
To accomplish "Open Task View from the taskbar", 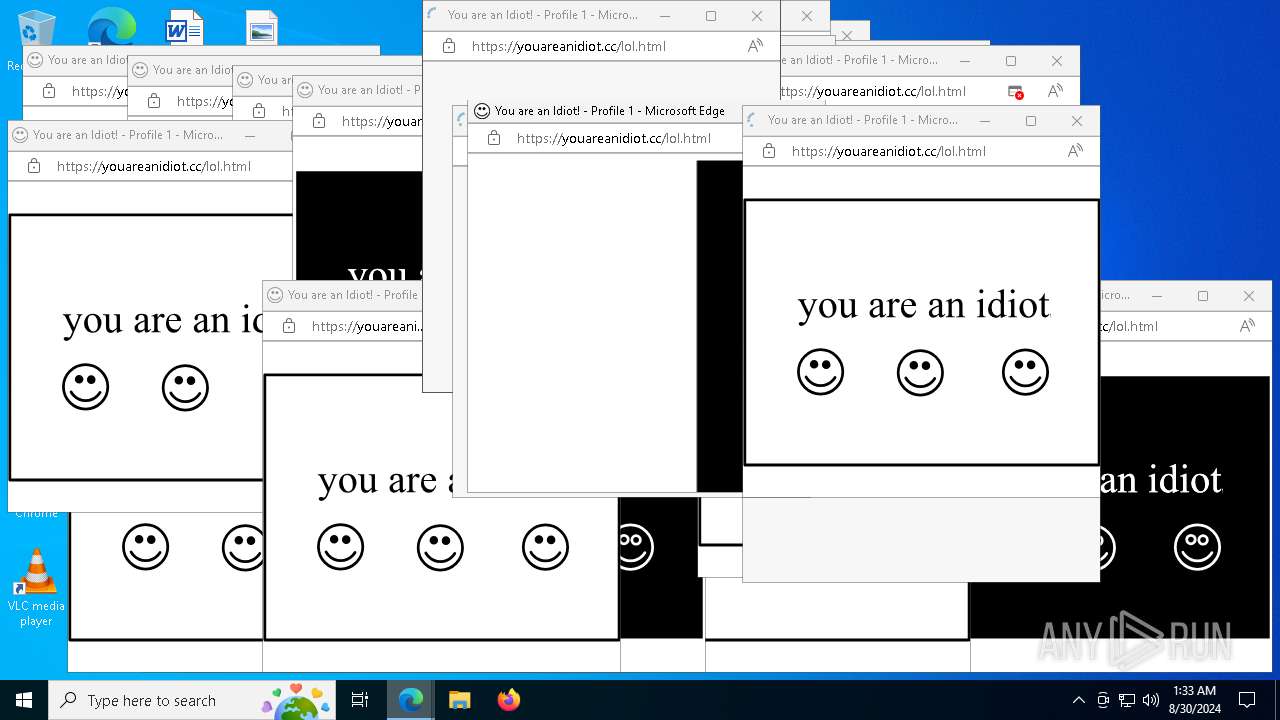I will [x=360, y=700].
